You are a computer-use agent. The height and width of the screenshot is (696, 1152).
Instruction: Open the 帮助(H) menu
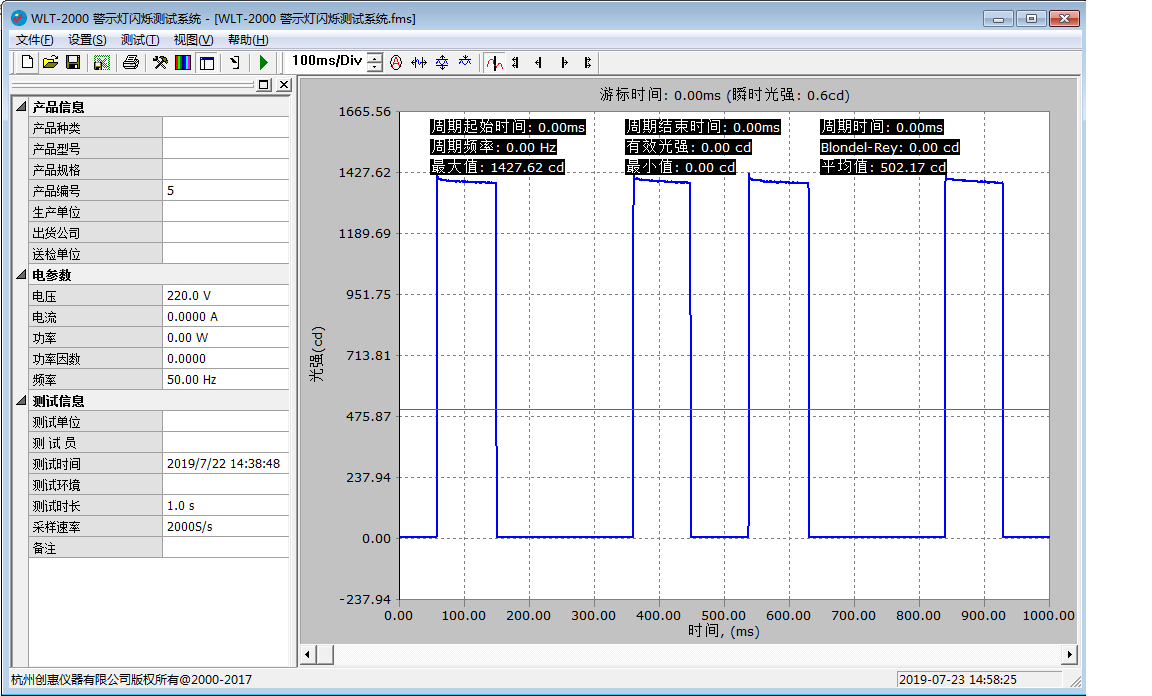click(248, 40)
